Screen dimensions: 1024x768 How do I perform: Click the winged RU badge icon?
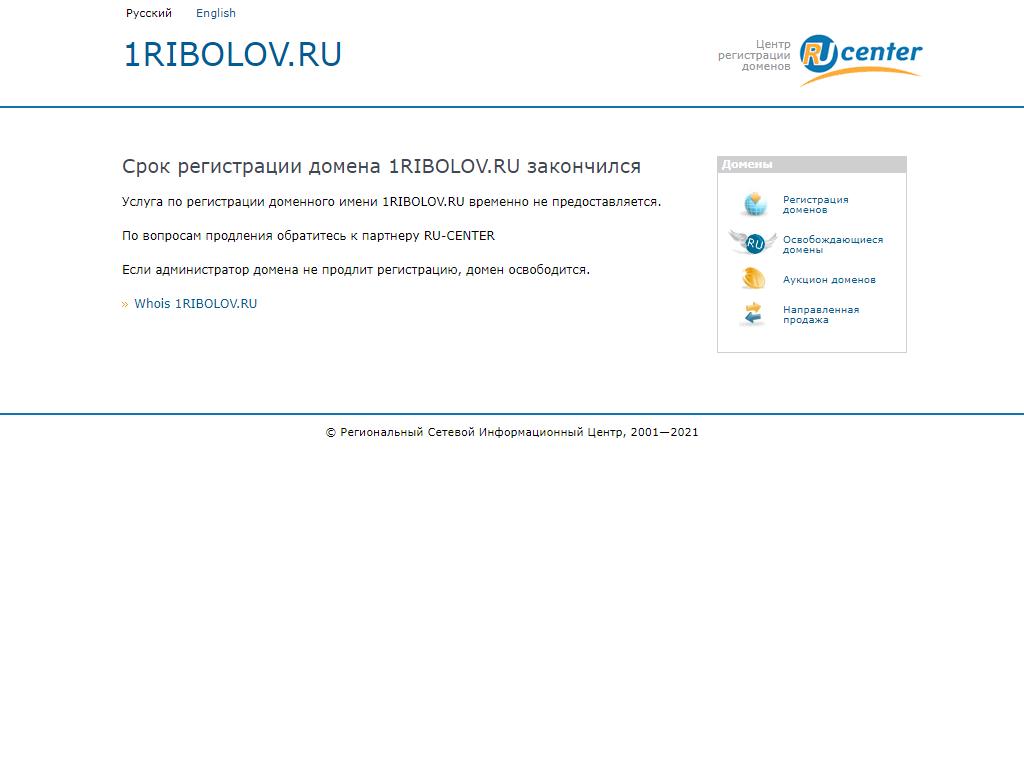pos(753,243)
